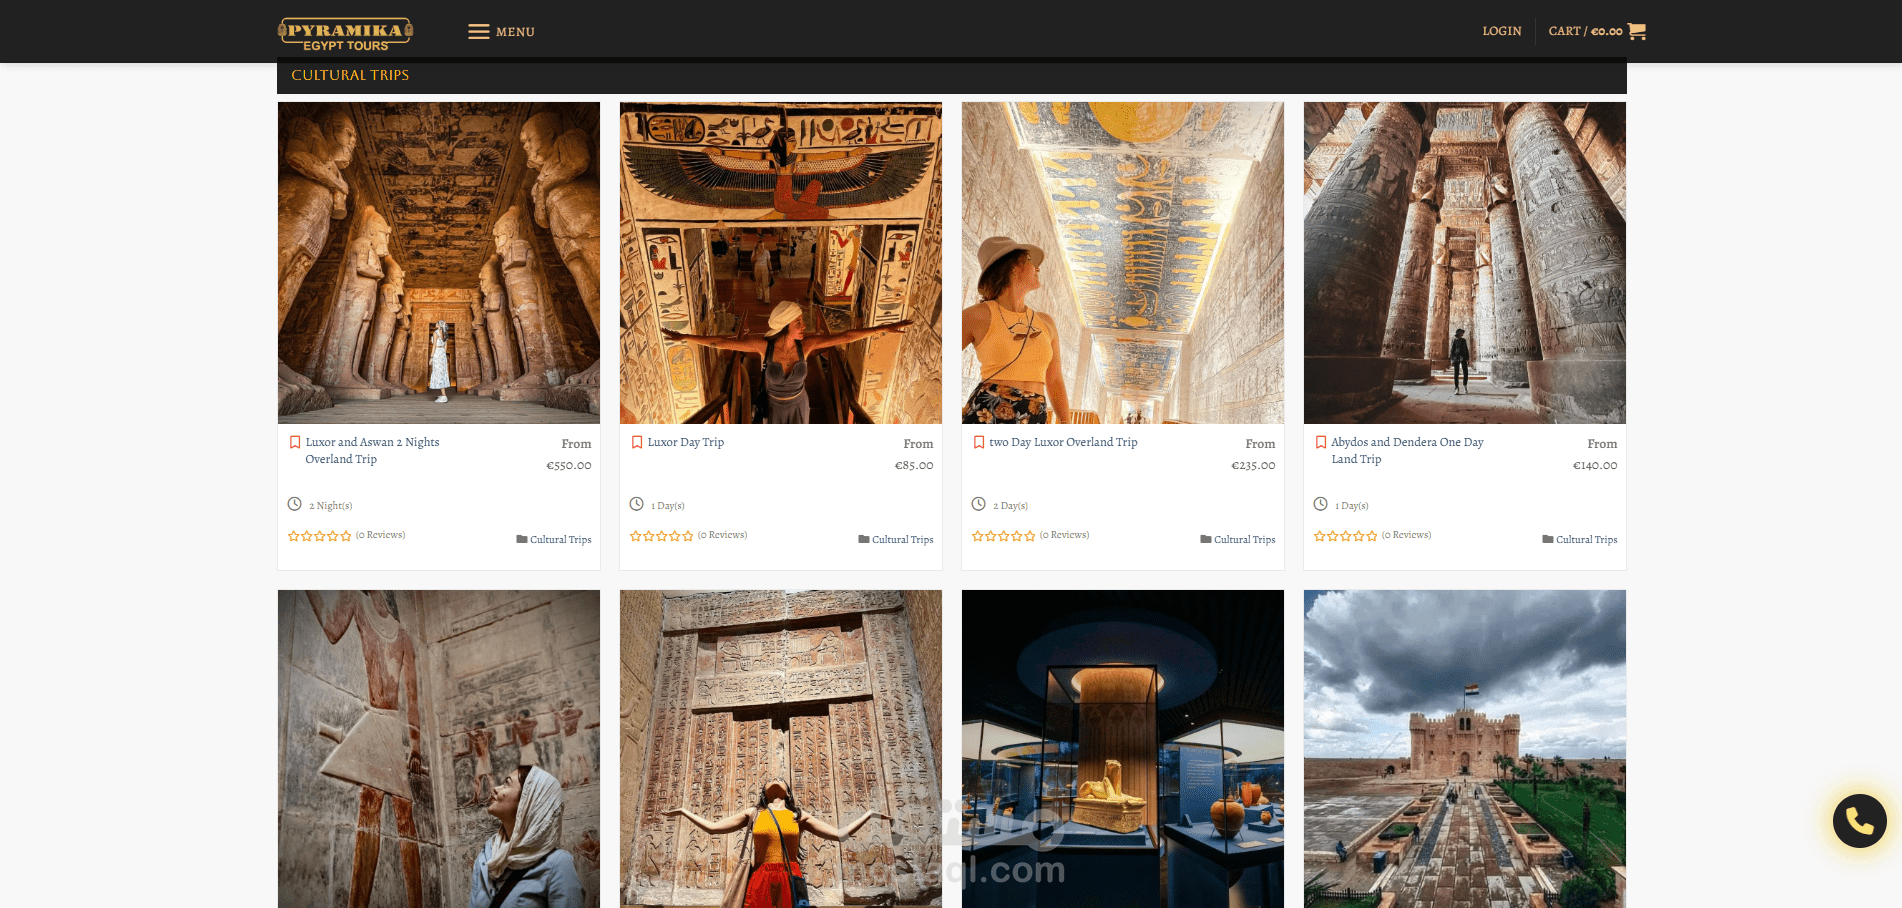Bookmark the Luxor Day Trip
The image size is (1902, 908).
point(637,442)
